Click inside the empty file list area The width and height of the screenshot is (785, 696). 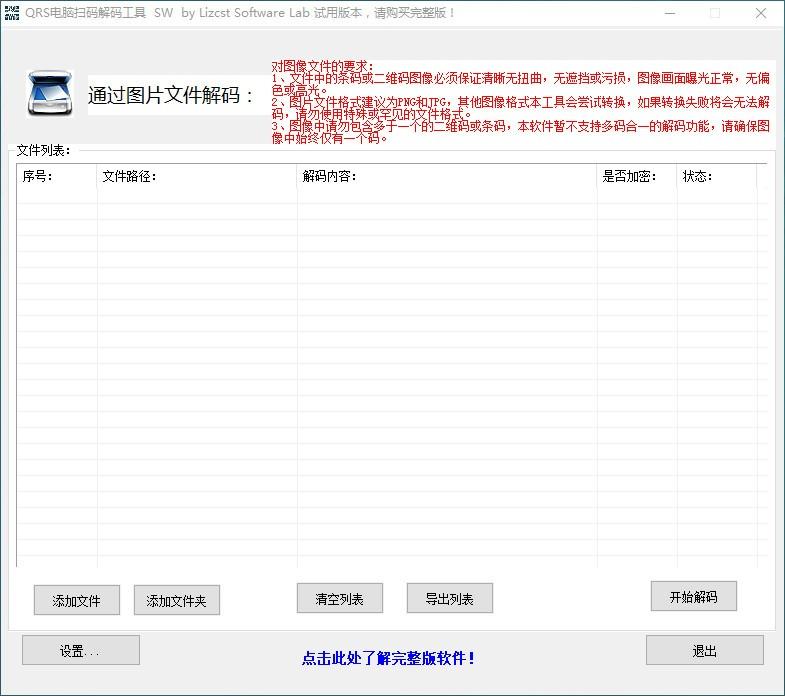(390, 380)
